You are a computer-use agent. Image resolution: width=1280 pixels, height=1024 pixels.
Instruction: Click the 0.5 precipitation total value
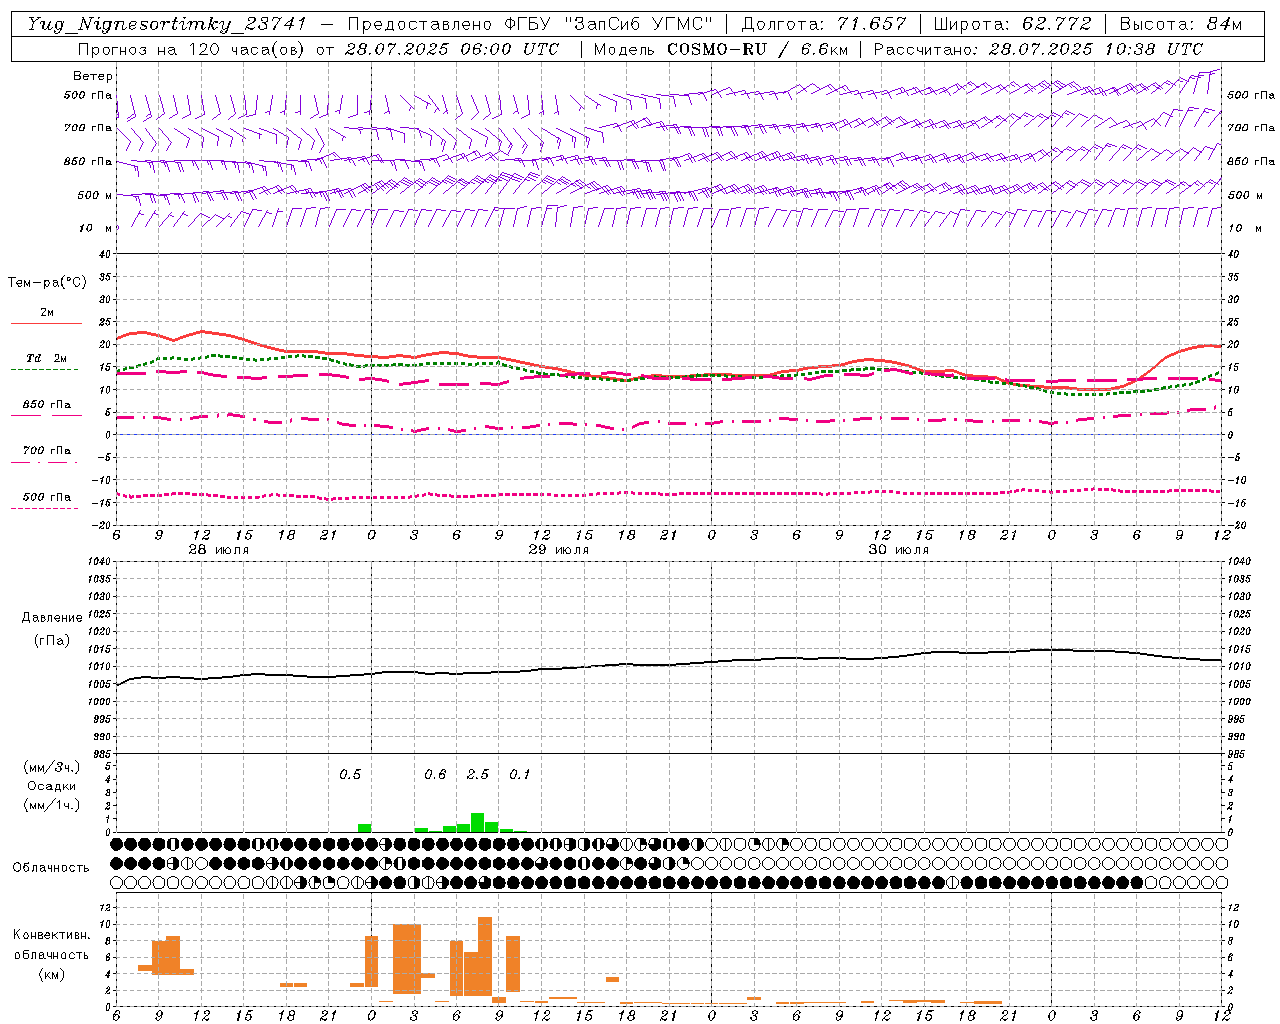350,775
